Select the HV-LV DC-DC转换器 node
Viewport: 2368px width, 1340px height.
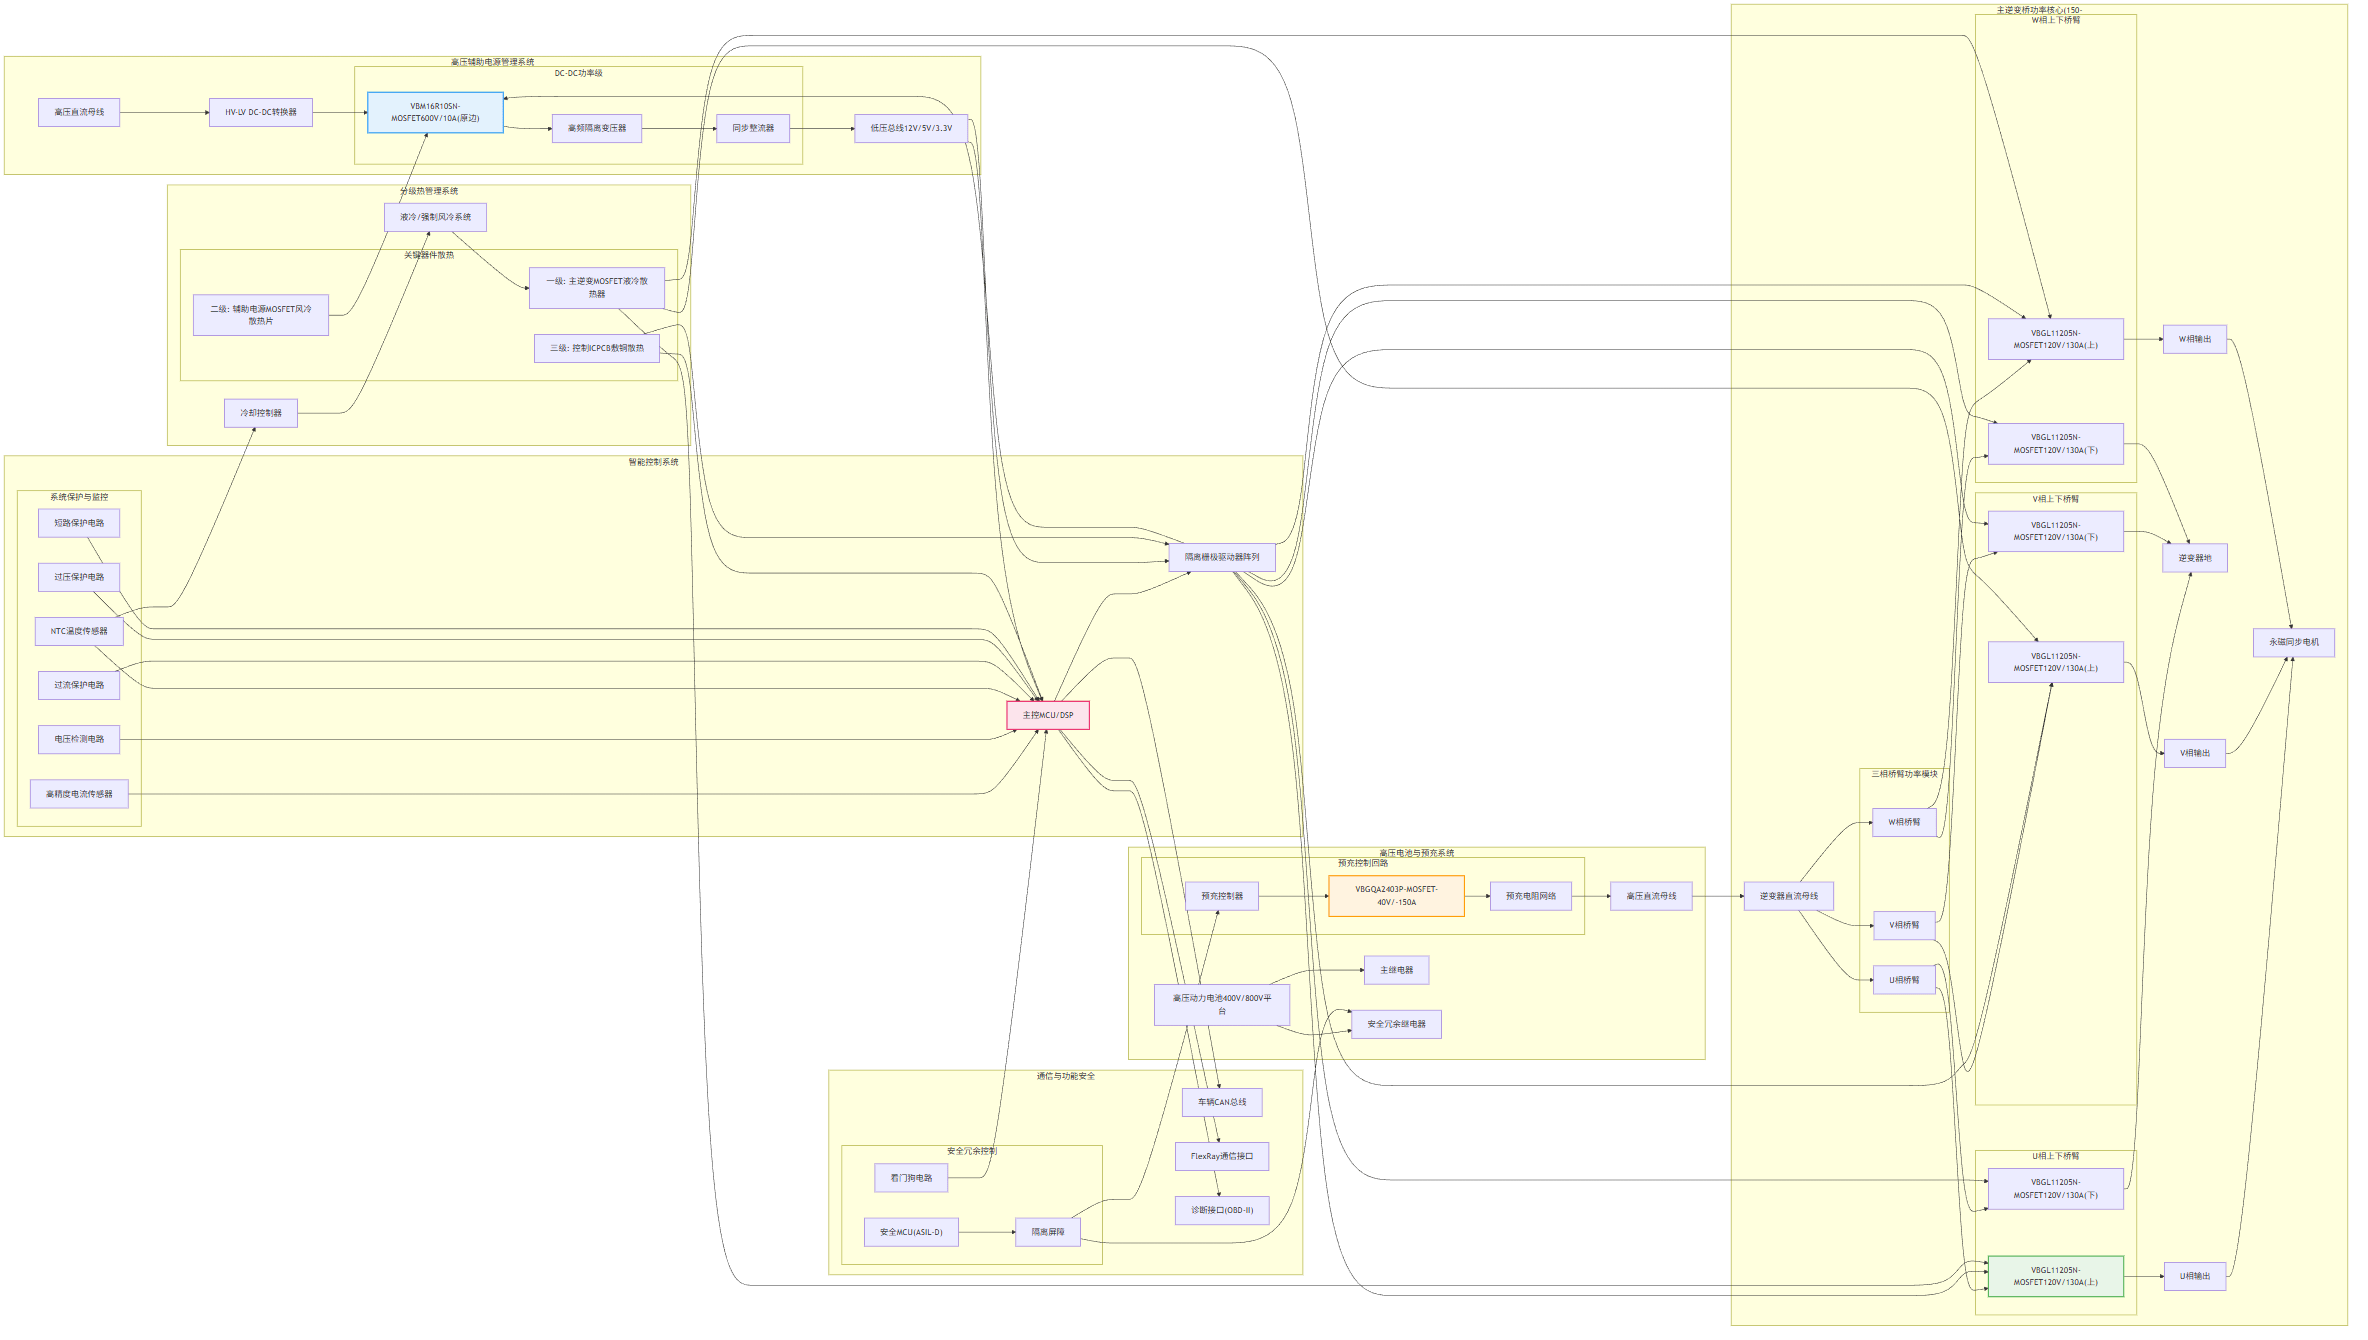point(260,112)
